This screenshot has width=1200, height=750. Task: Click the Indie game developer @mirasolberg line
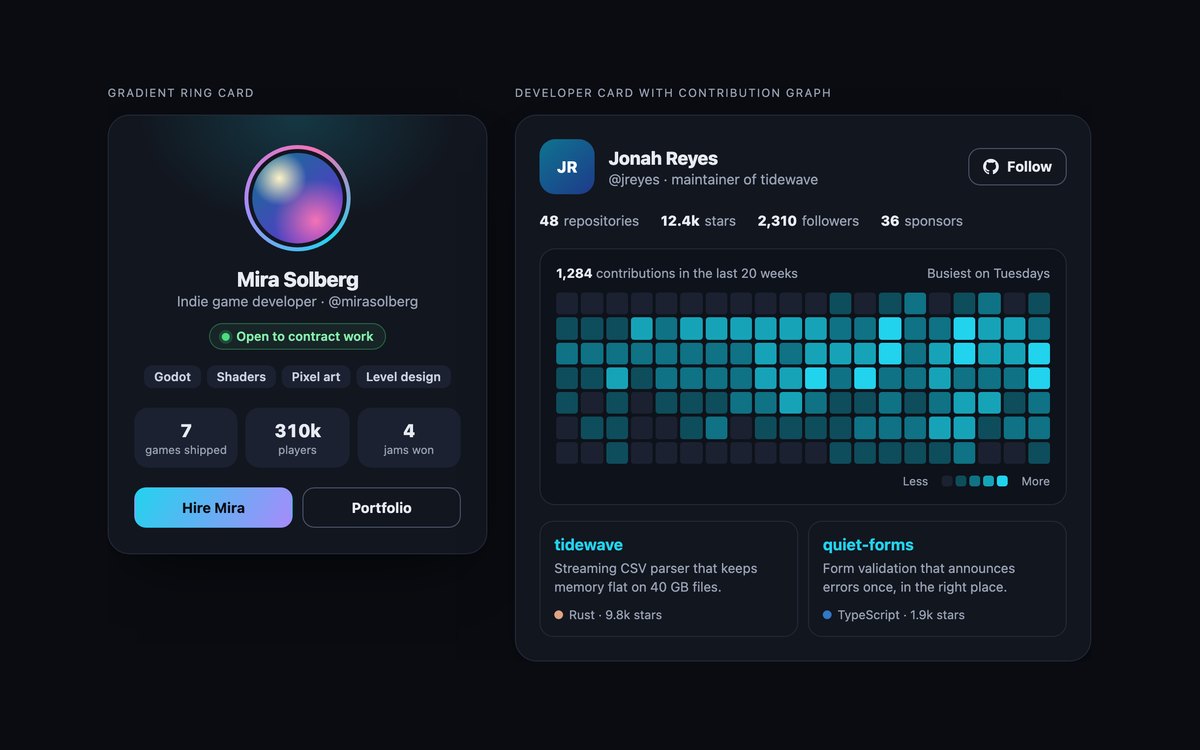click(297, 301)
